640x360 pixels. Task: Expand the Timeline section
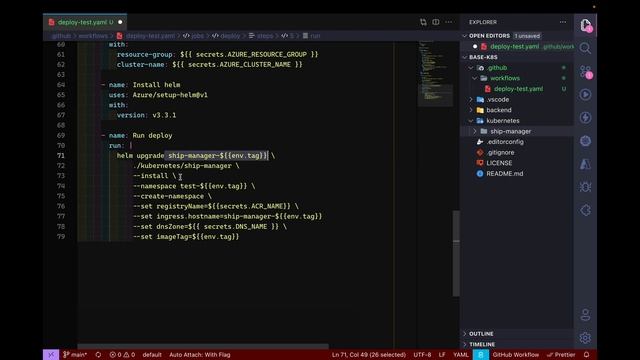[464, 344]
